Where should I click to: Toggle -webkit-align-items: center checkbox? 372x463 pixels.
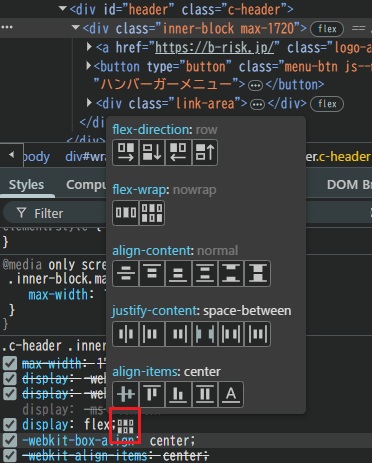[x=10, y=455]
